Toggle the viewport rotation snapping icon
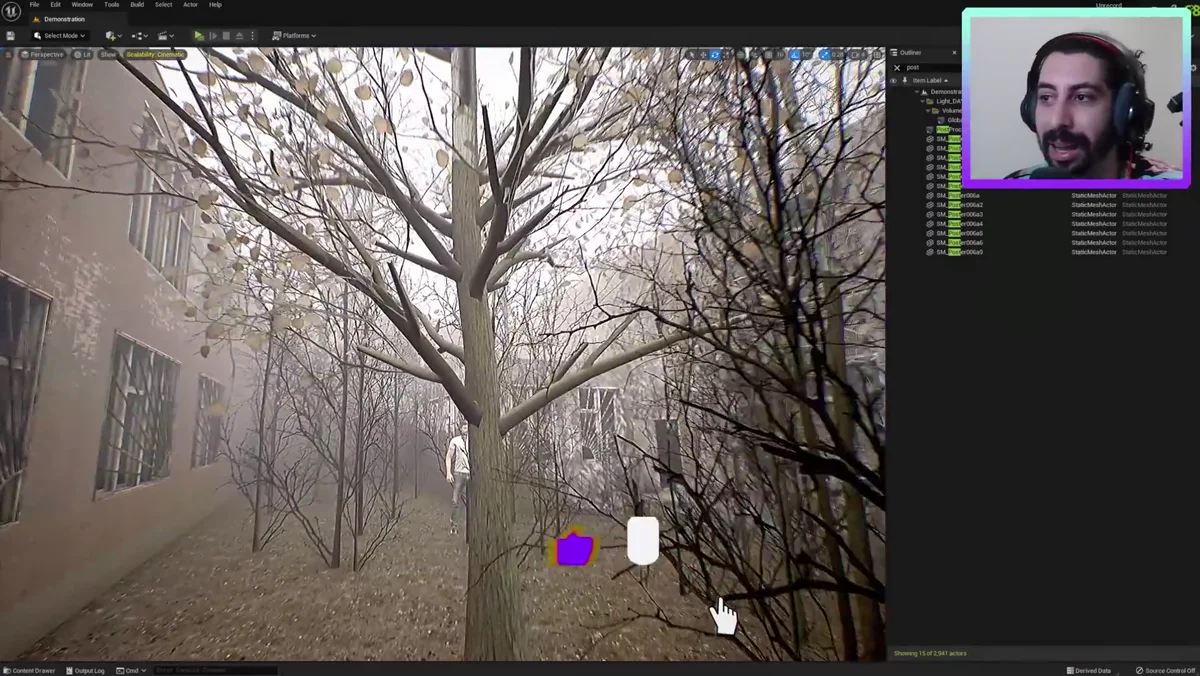This screenshot has width=1200, height=676. [x=795, y=54]
